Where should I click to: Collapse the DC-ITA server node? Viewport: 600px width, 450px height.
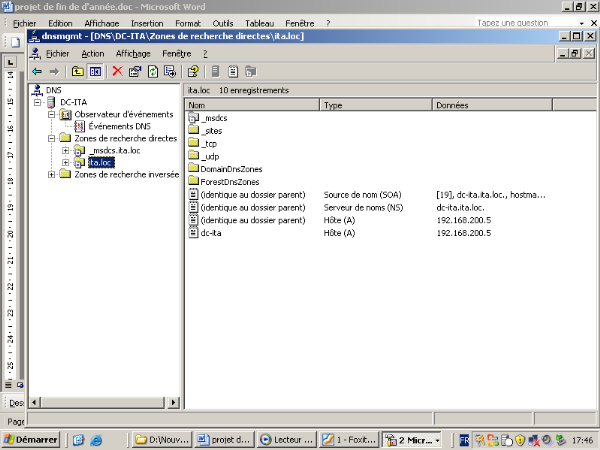click(38, 102)
